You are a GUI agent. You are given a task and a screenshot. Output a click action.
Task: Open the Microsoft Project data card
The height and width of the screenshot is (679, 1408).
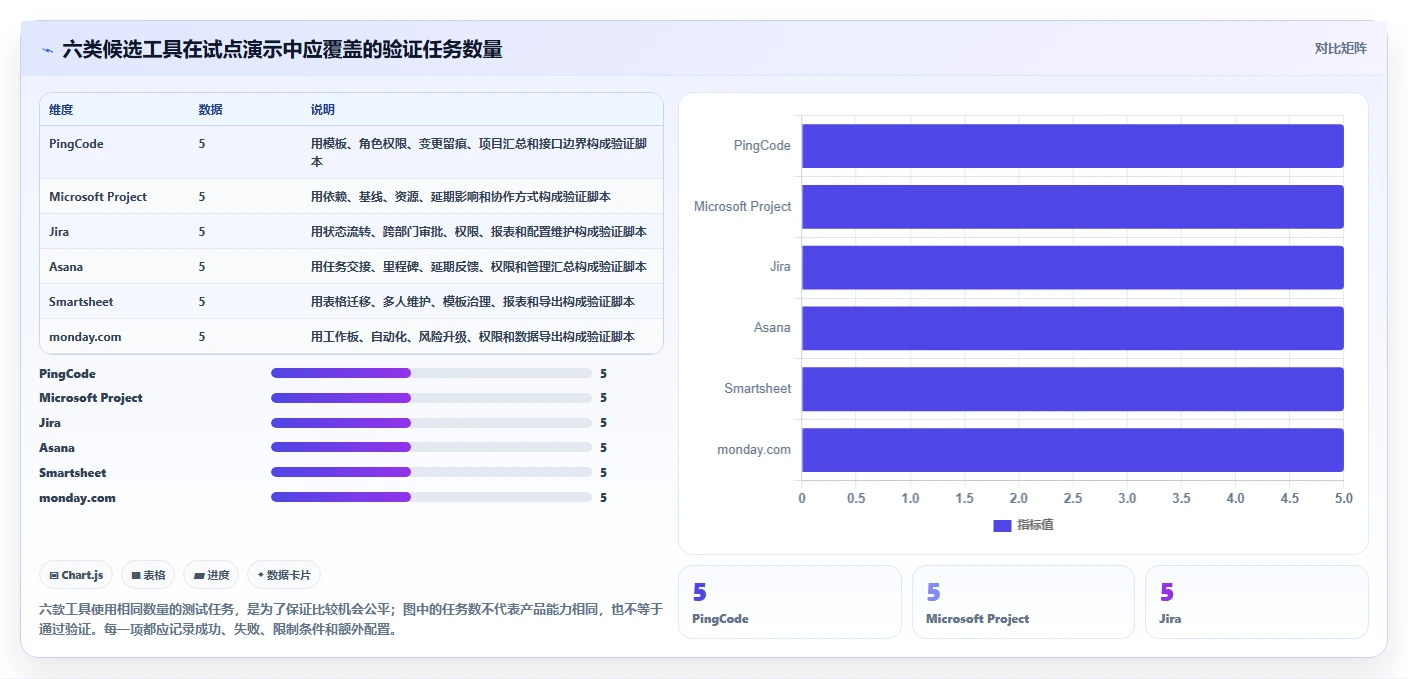click(x=1023, y=602)
